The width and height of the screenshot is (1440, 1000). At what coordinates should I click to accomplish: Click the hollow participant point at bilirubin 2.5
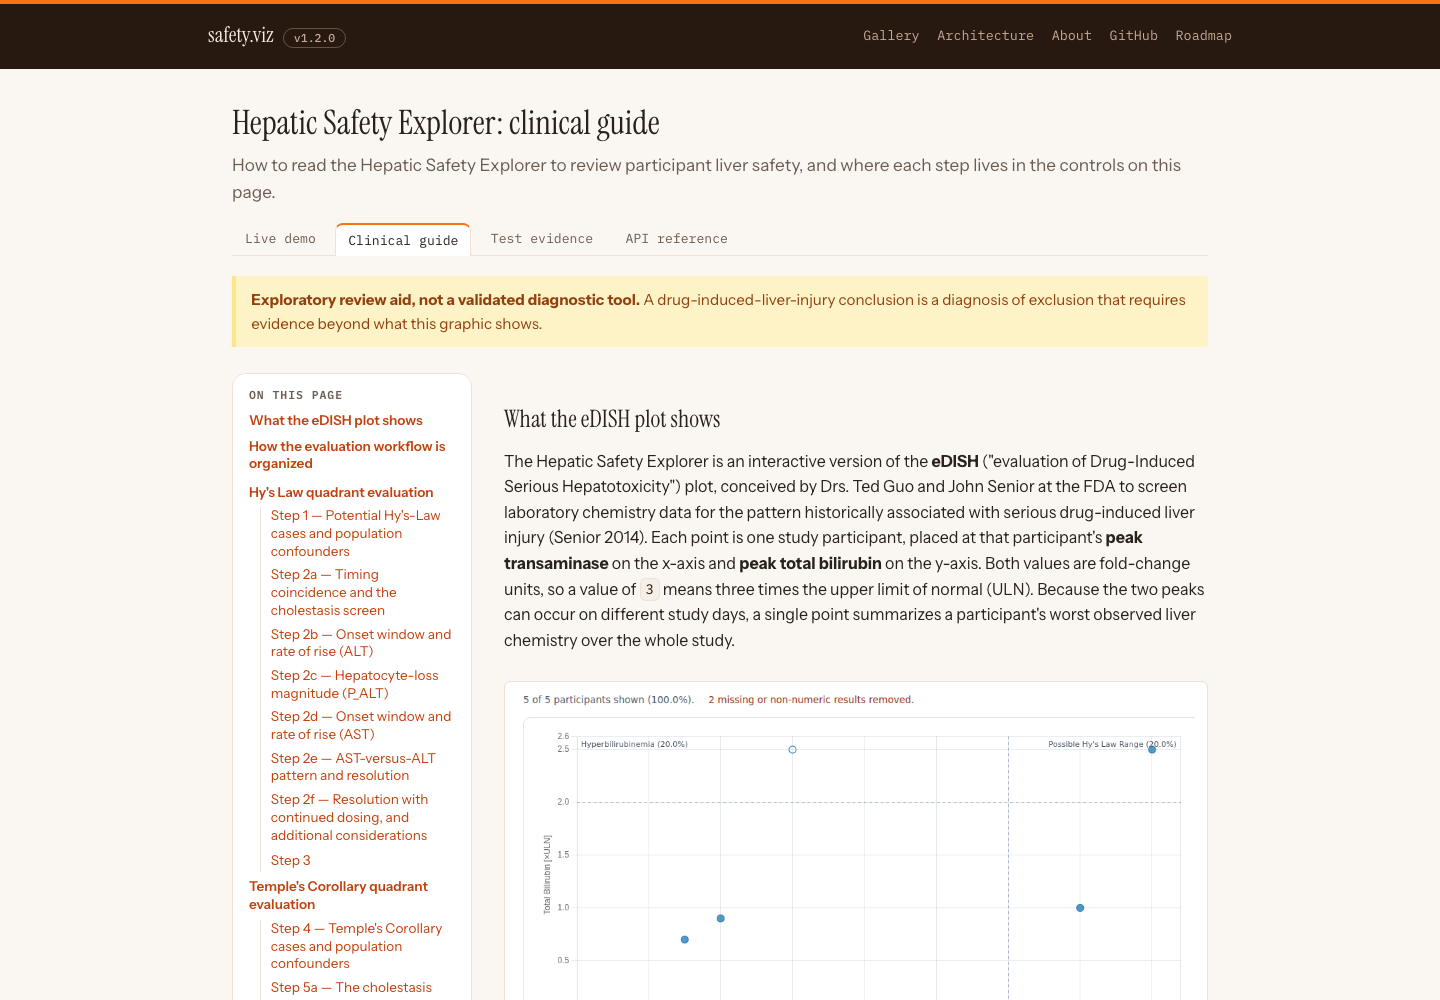pyautogui.click(x=792, y=749)
